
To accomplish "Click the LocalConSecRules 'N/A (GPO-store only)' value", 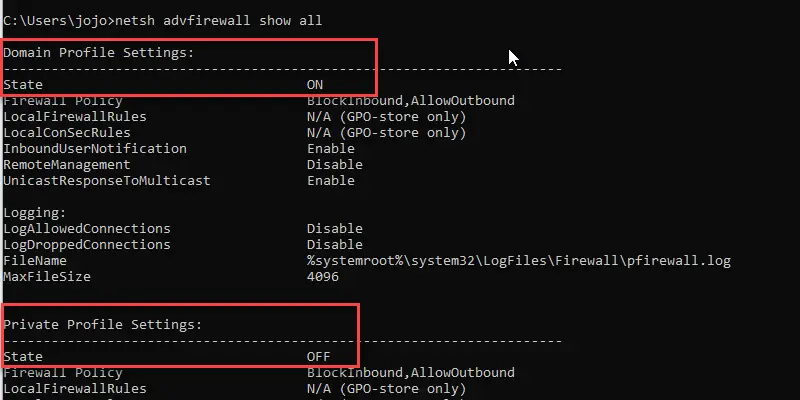I will 387,133.
